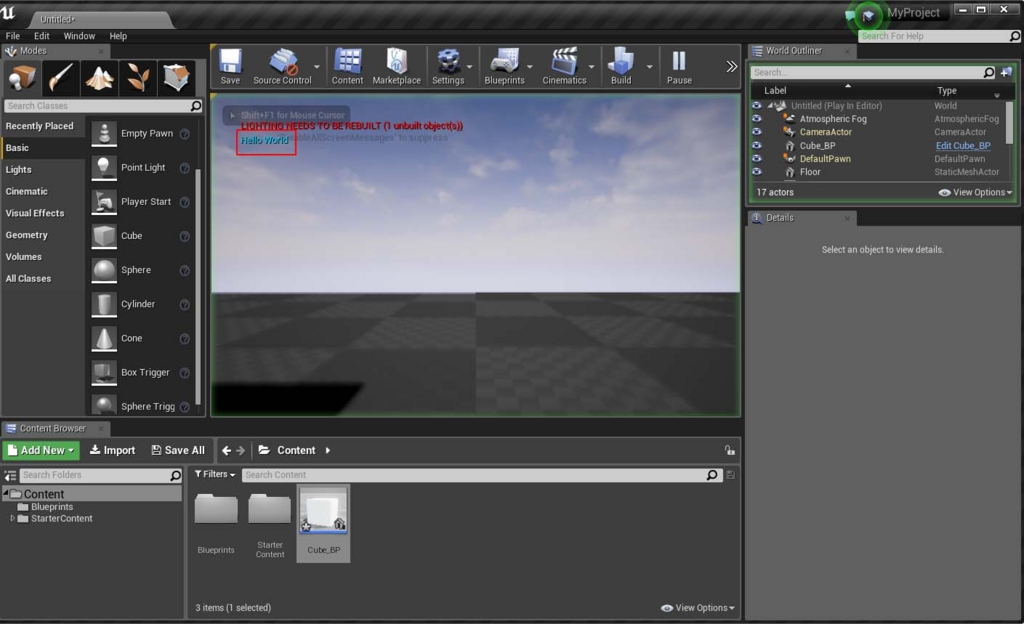Click the Build toolbar icon

tap(620, 67)
